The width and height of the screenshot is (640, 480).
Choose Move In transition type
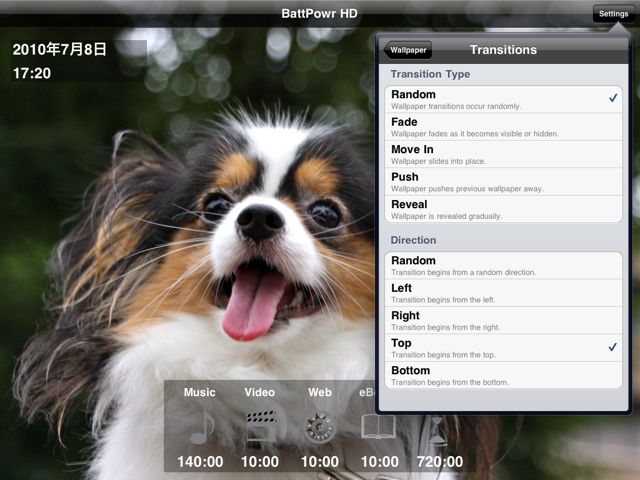pos(503,154)
